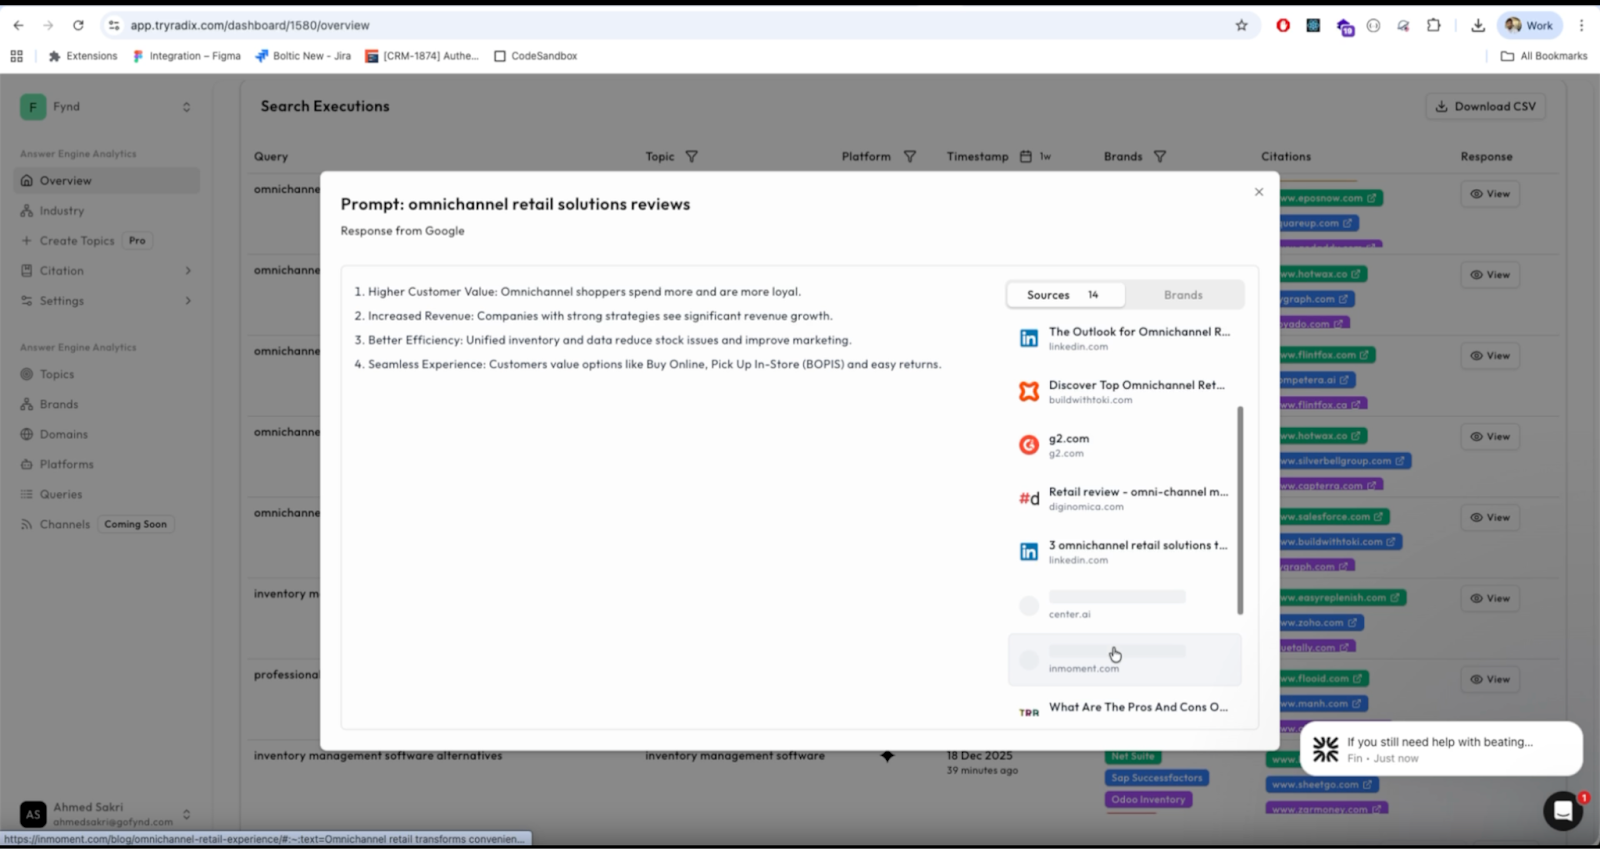Open Integration – Figma bookmark
Viewport: 1600px width, 849px height.
(187, 56)
